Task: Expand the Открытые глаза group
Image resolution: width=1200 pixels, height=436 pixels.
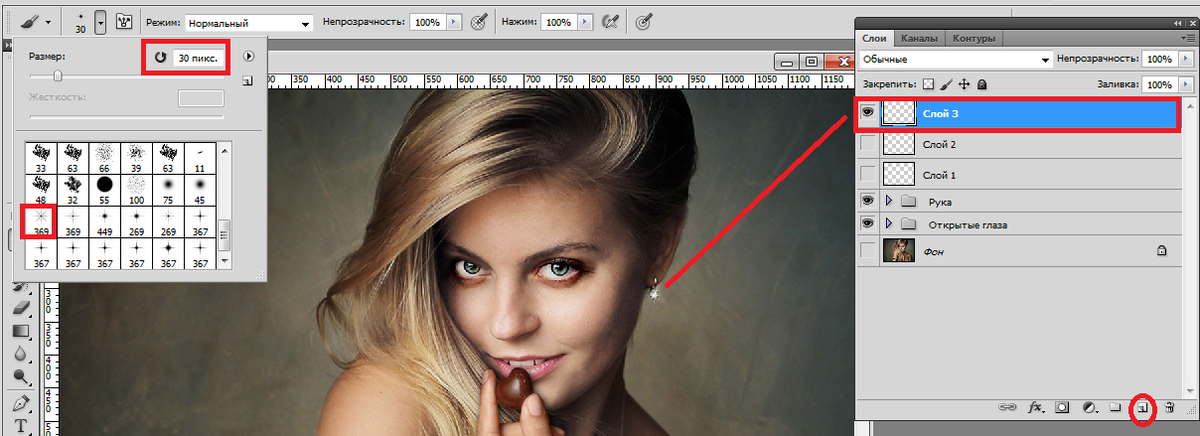Action: pyautogui.click(x=888, y=225)
